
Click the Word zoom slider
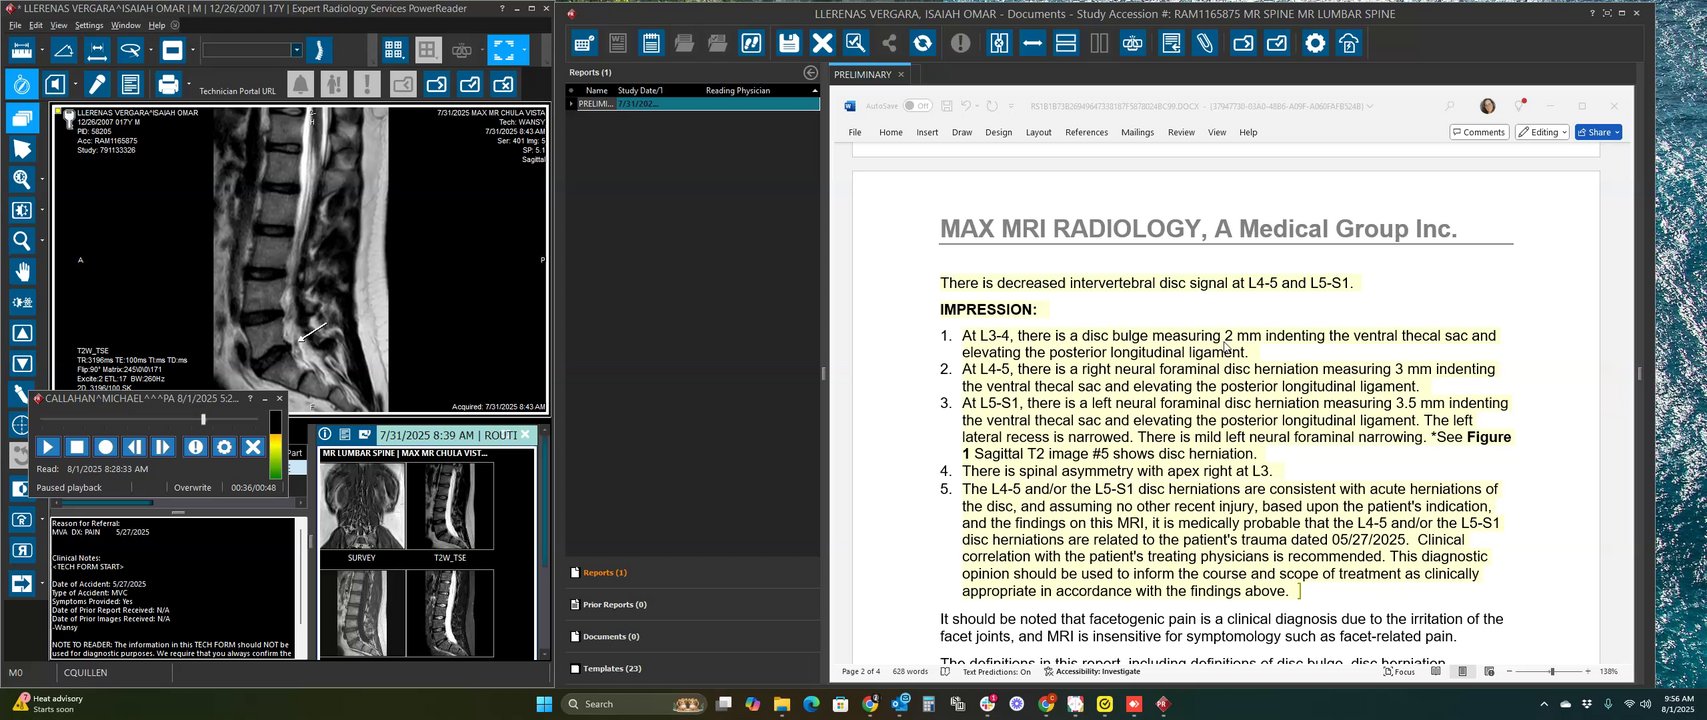click(x=1552, y=671)
